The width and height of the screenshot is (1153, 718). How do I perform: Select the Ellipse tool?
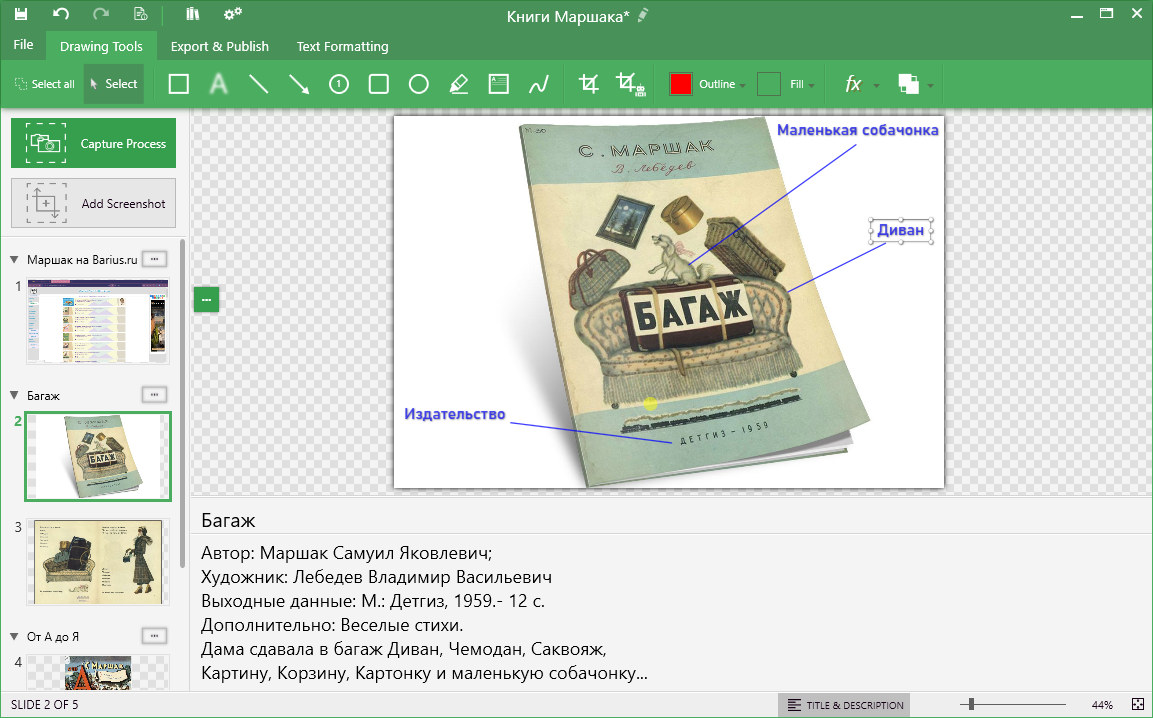418,84
